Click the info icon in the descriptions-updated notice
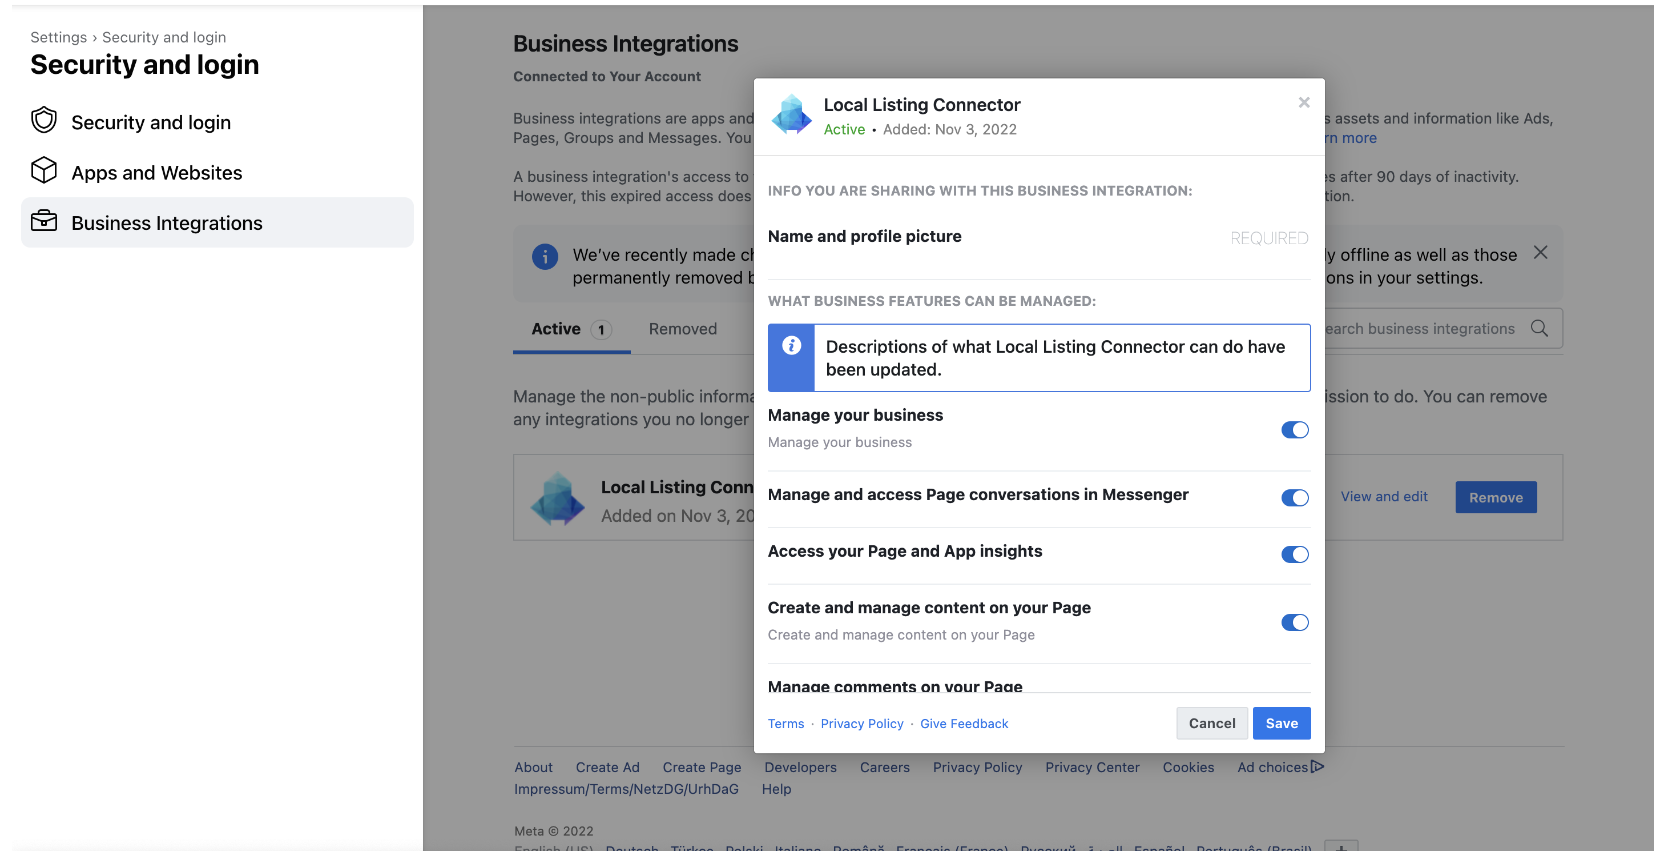The image size is (1654, 852). pyautogui.click(x=791, y=346)
